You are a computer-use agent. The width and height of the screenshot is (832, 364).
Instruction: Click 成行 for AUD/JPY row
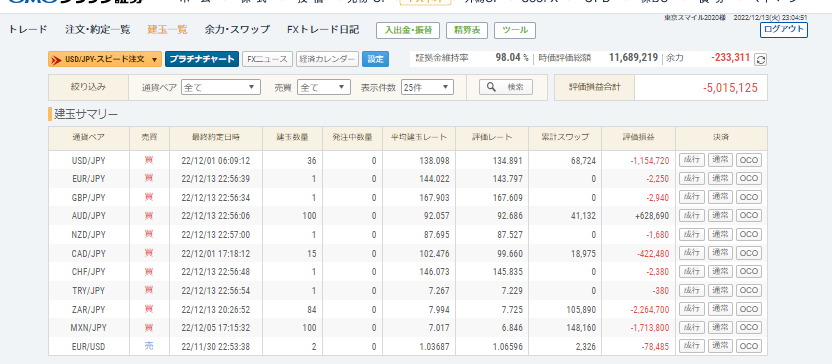pos(692,215)
